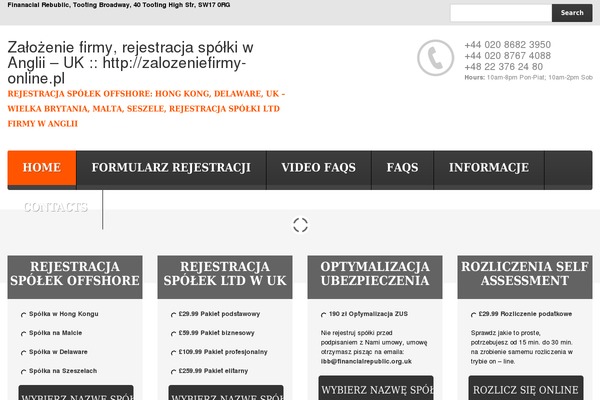Click phone number +44 020 8682 3950
This screenshot has width=600, height=400.
coord(507,45)
